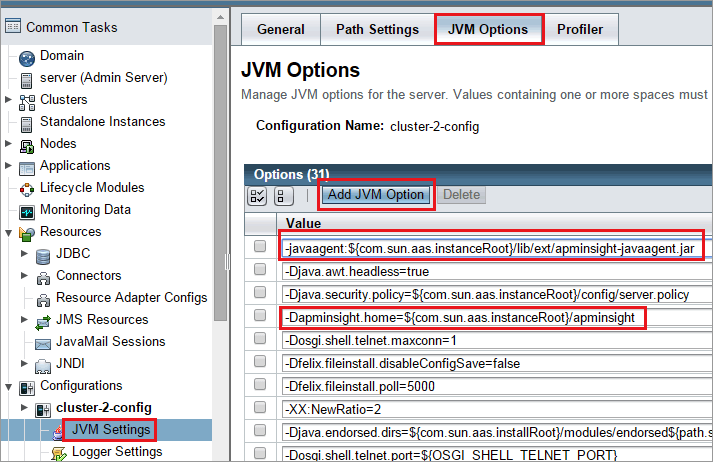This screenshot has height=462, width=713.
Task: Click the Standalone Instances icon
Action: click(x=27, y=122)
